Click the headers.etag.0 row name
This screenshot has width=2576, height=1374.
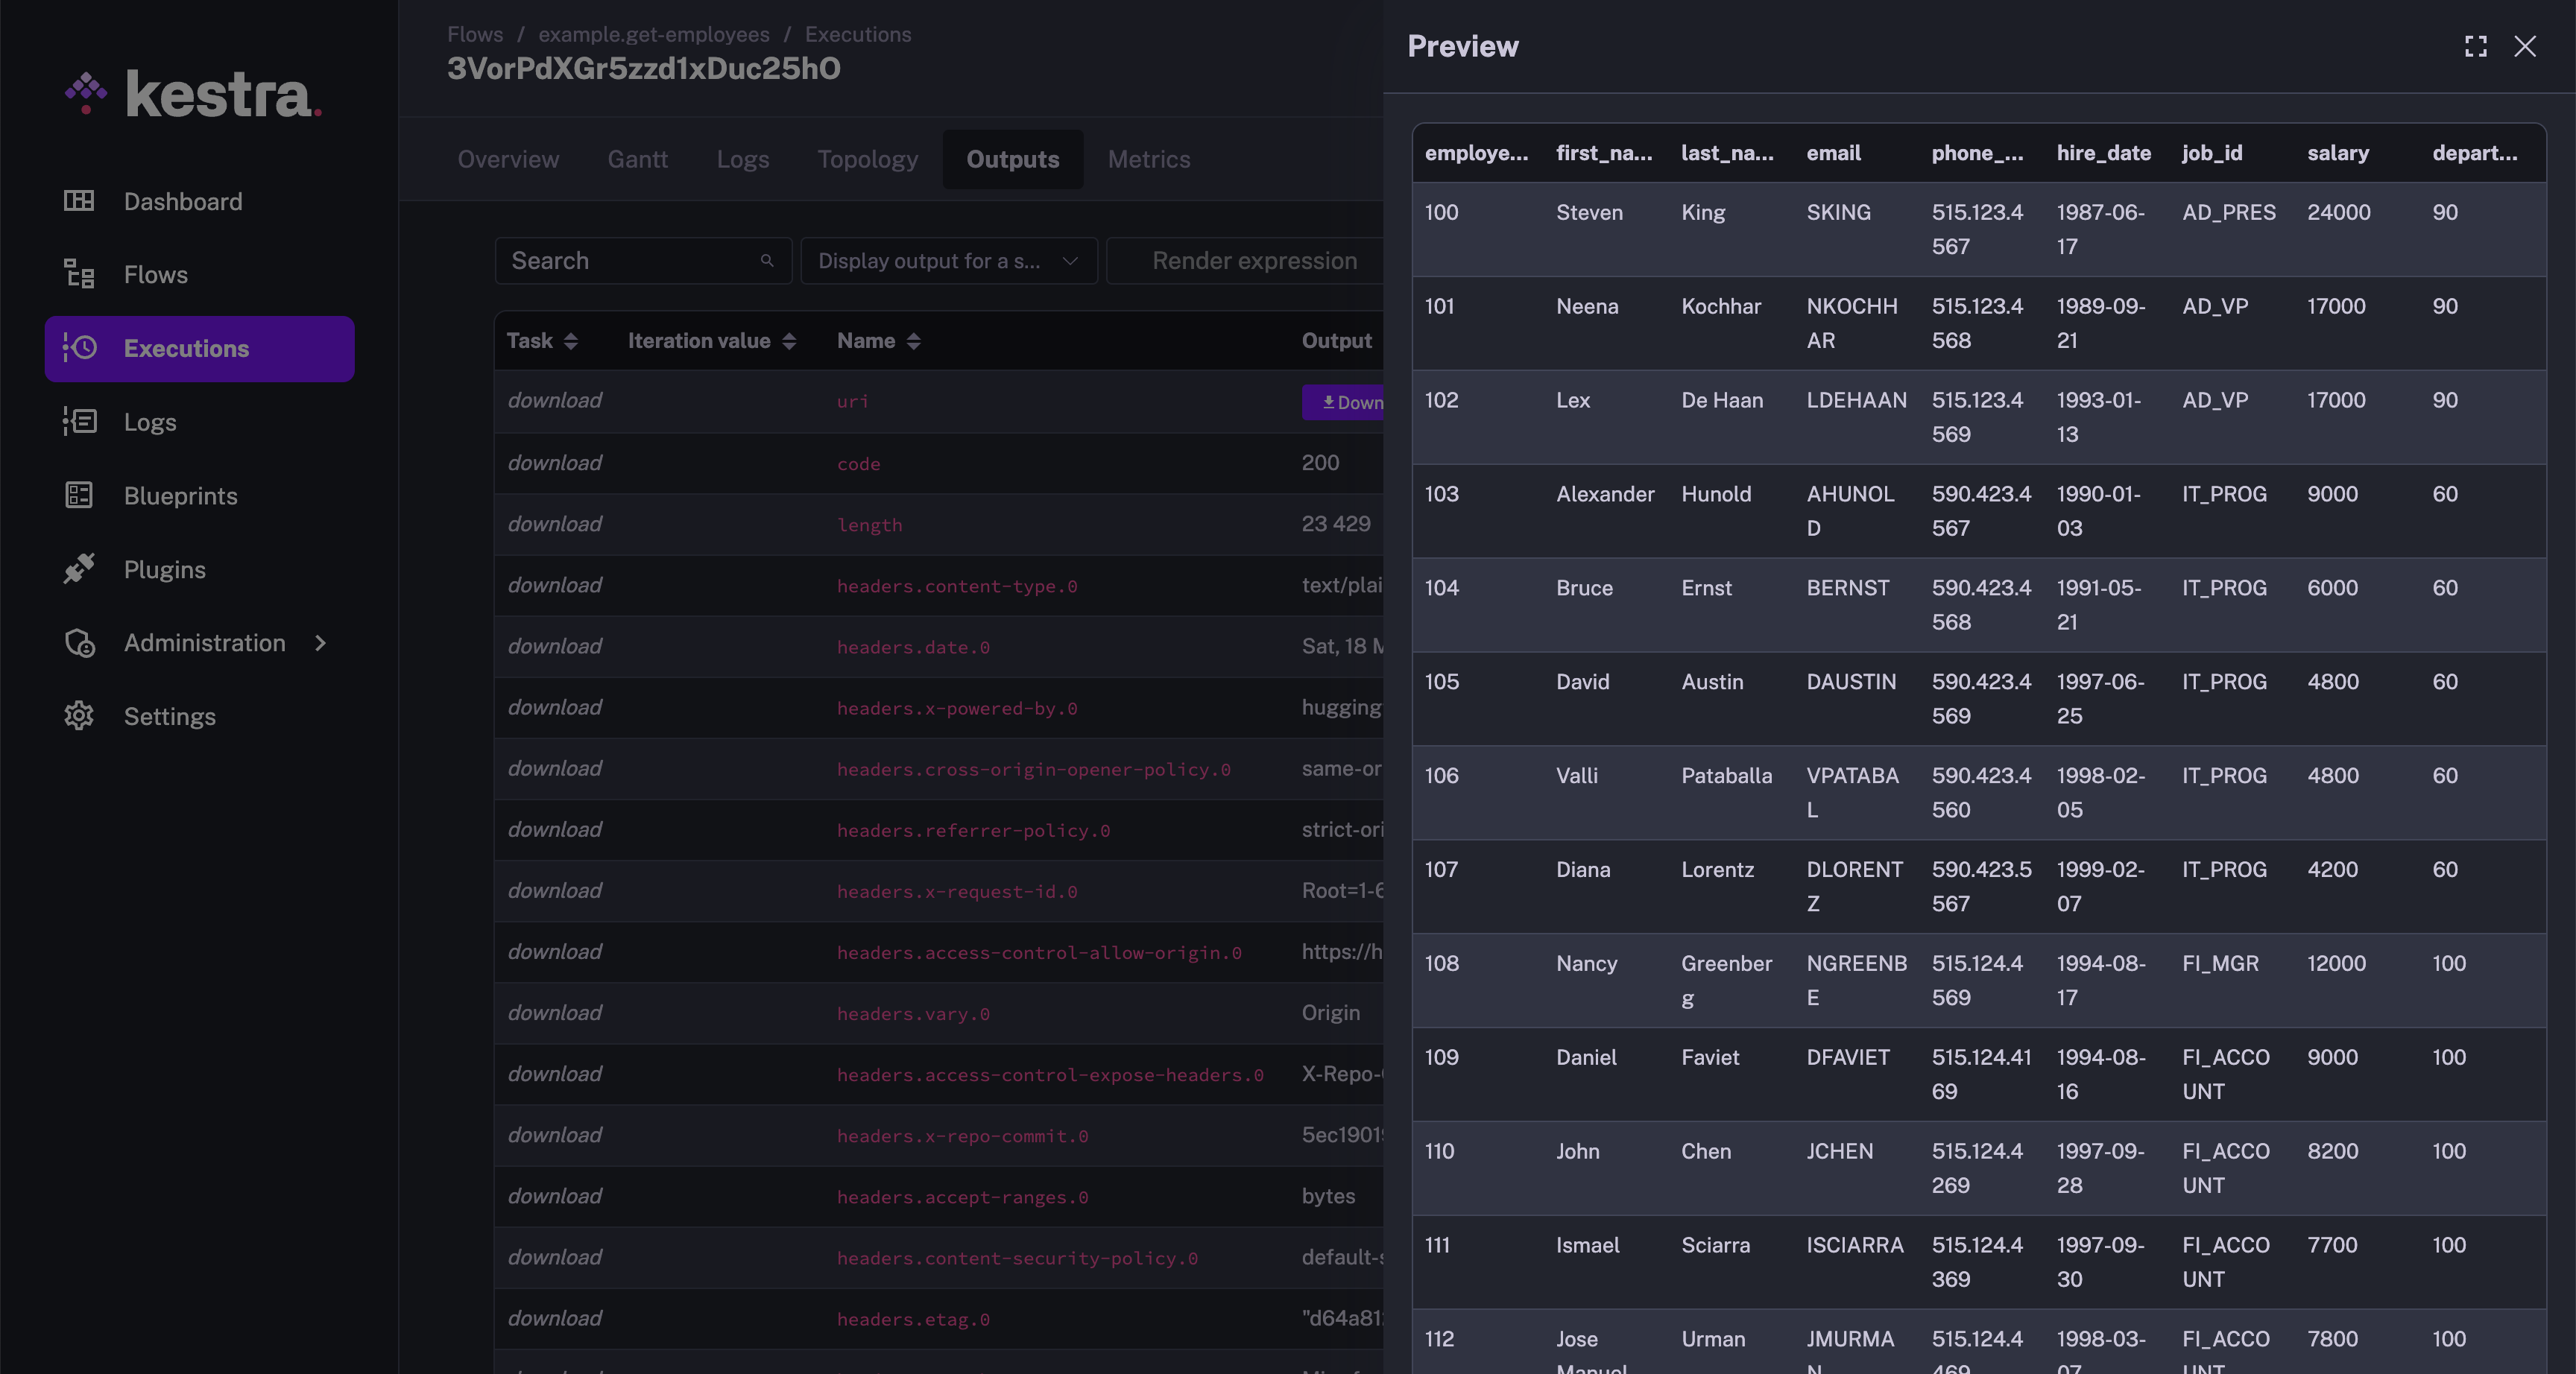click(x=913, y=1319)
